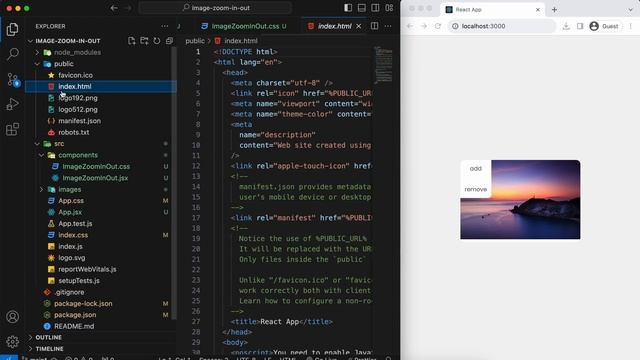Close the React App browser tab
Image resolution: width=640 pixels, height=360 pixels.
(x=538, y=9)
